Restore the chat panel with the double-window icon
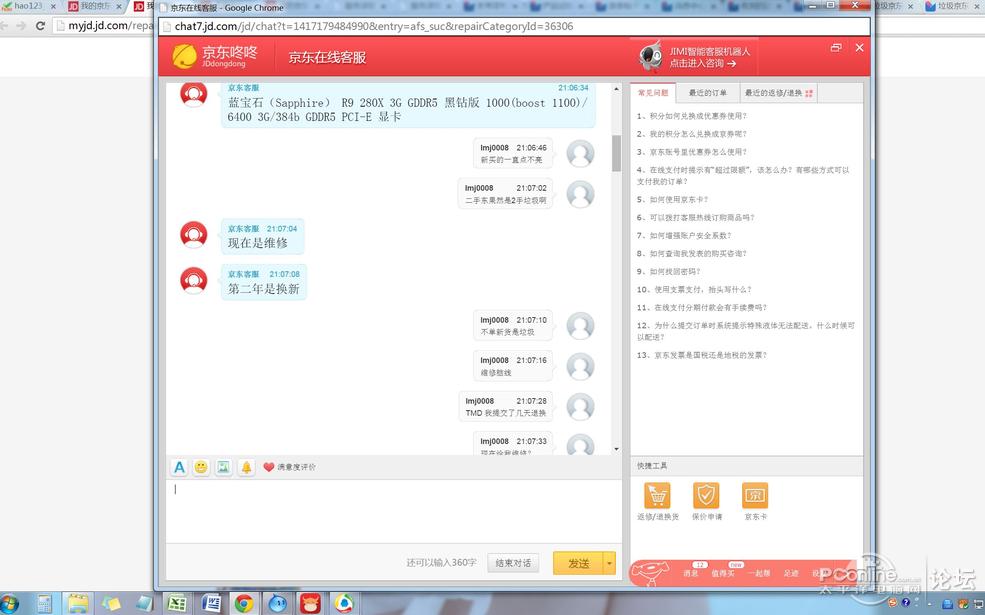This screenshot has height=615, width=985. (835, 48)
